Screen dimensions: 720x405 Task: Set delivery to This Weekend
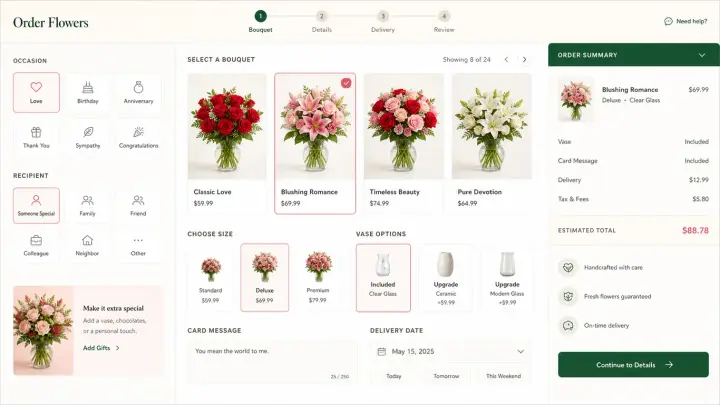[503, 376]
